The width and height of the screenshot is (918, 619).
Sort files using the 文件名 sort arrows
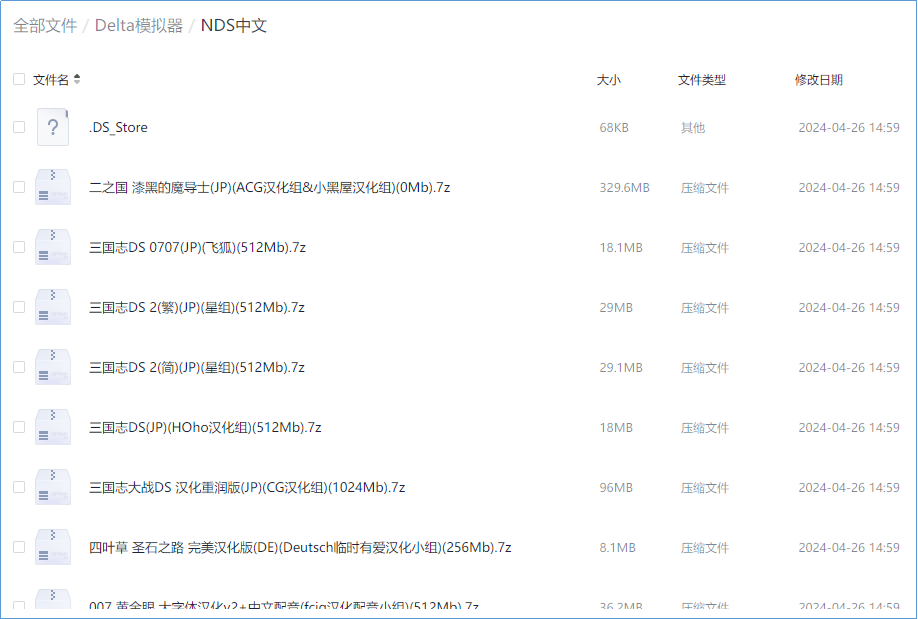[77, 79]
